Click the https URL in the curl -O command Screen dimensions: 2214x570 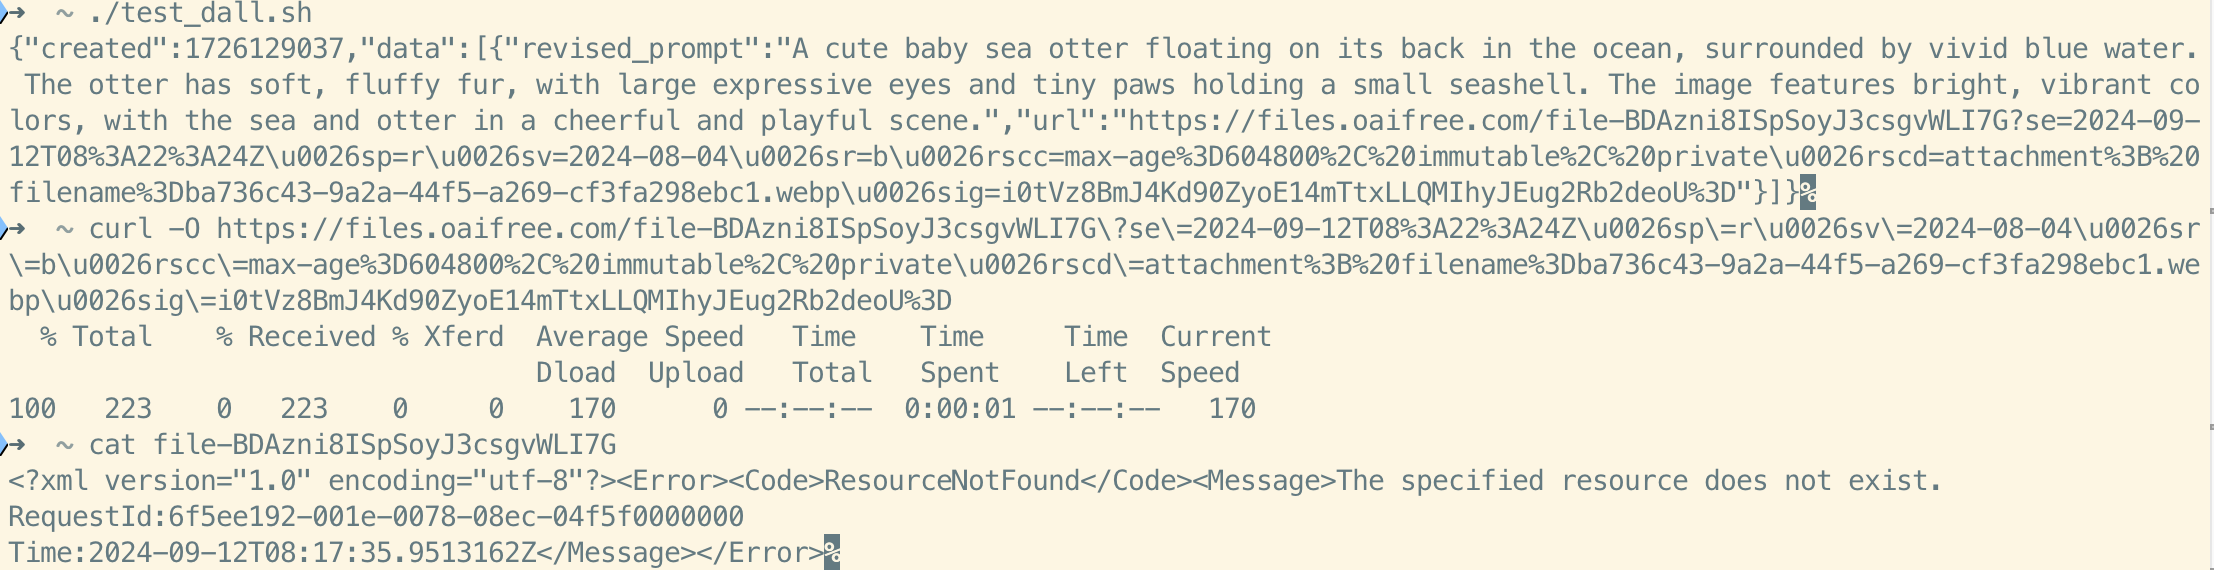[x=1104, y=264]
